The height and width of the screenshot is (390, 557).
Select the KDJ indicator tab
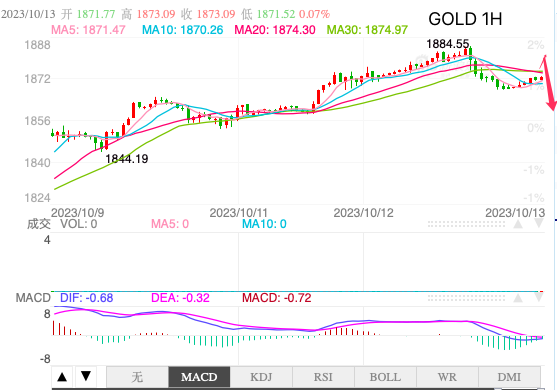pyautogui.click(x=261, y=377)
